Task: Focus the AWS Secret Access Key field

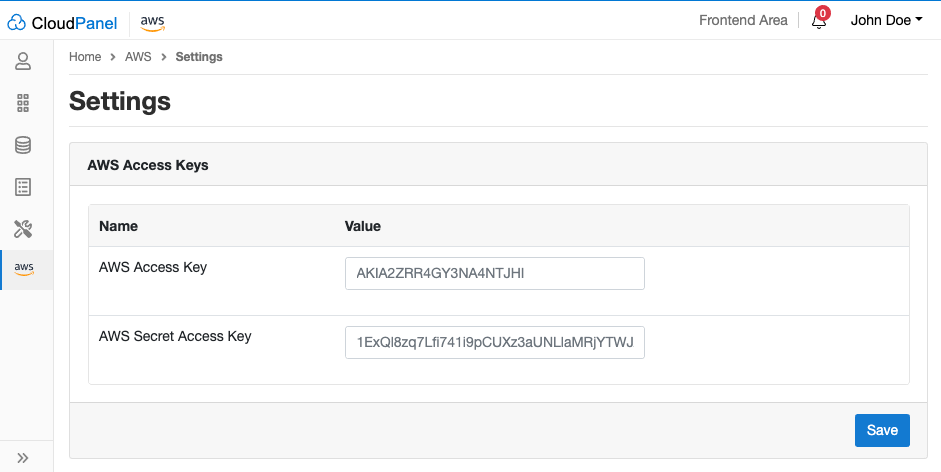Action: pyautogui.click(x=495, y=342)
